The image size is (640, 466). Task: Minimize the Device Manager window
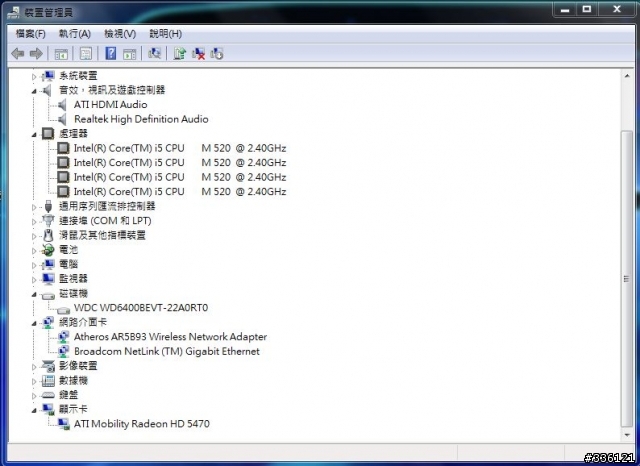tap(565, 10)
